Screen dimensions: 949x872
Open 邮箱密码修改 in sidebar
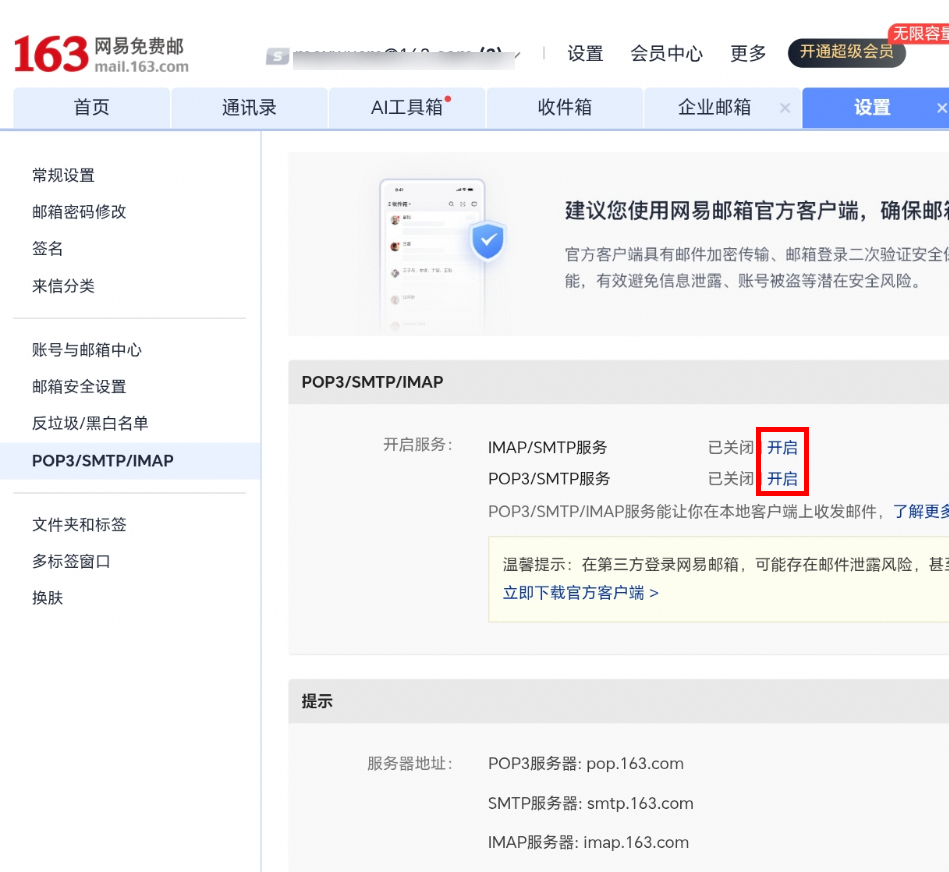click(79, 212)
